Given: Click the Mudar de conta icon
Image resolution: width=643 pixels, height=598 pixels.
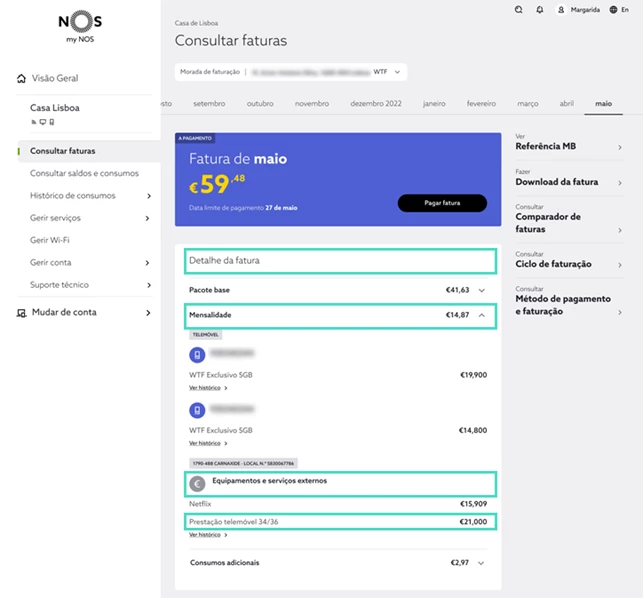Looking at the screenshot, I should click(21, 313).
